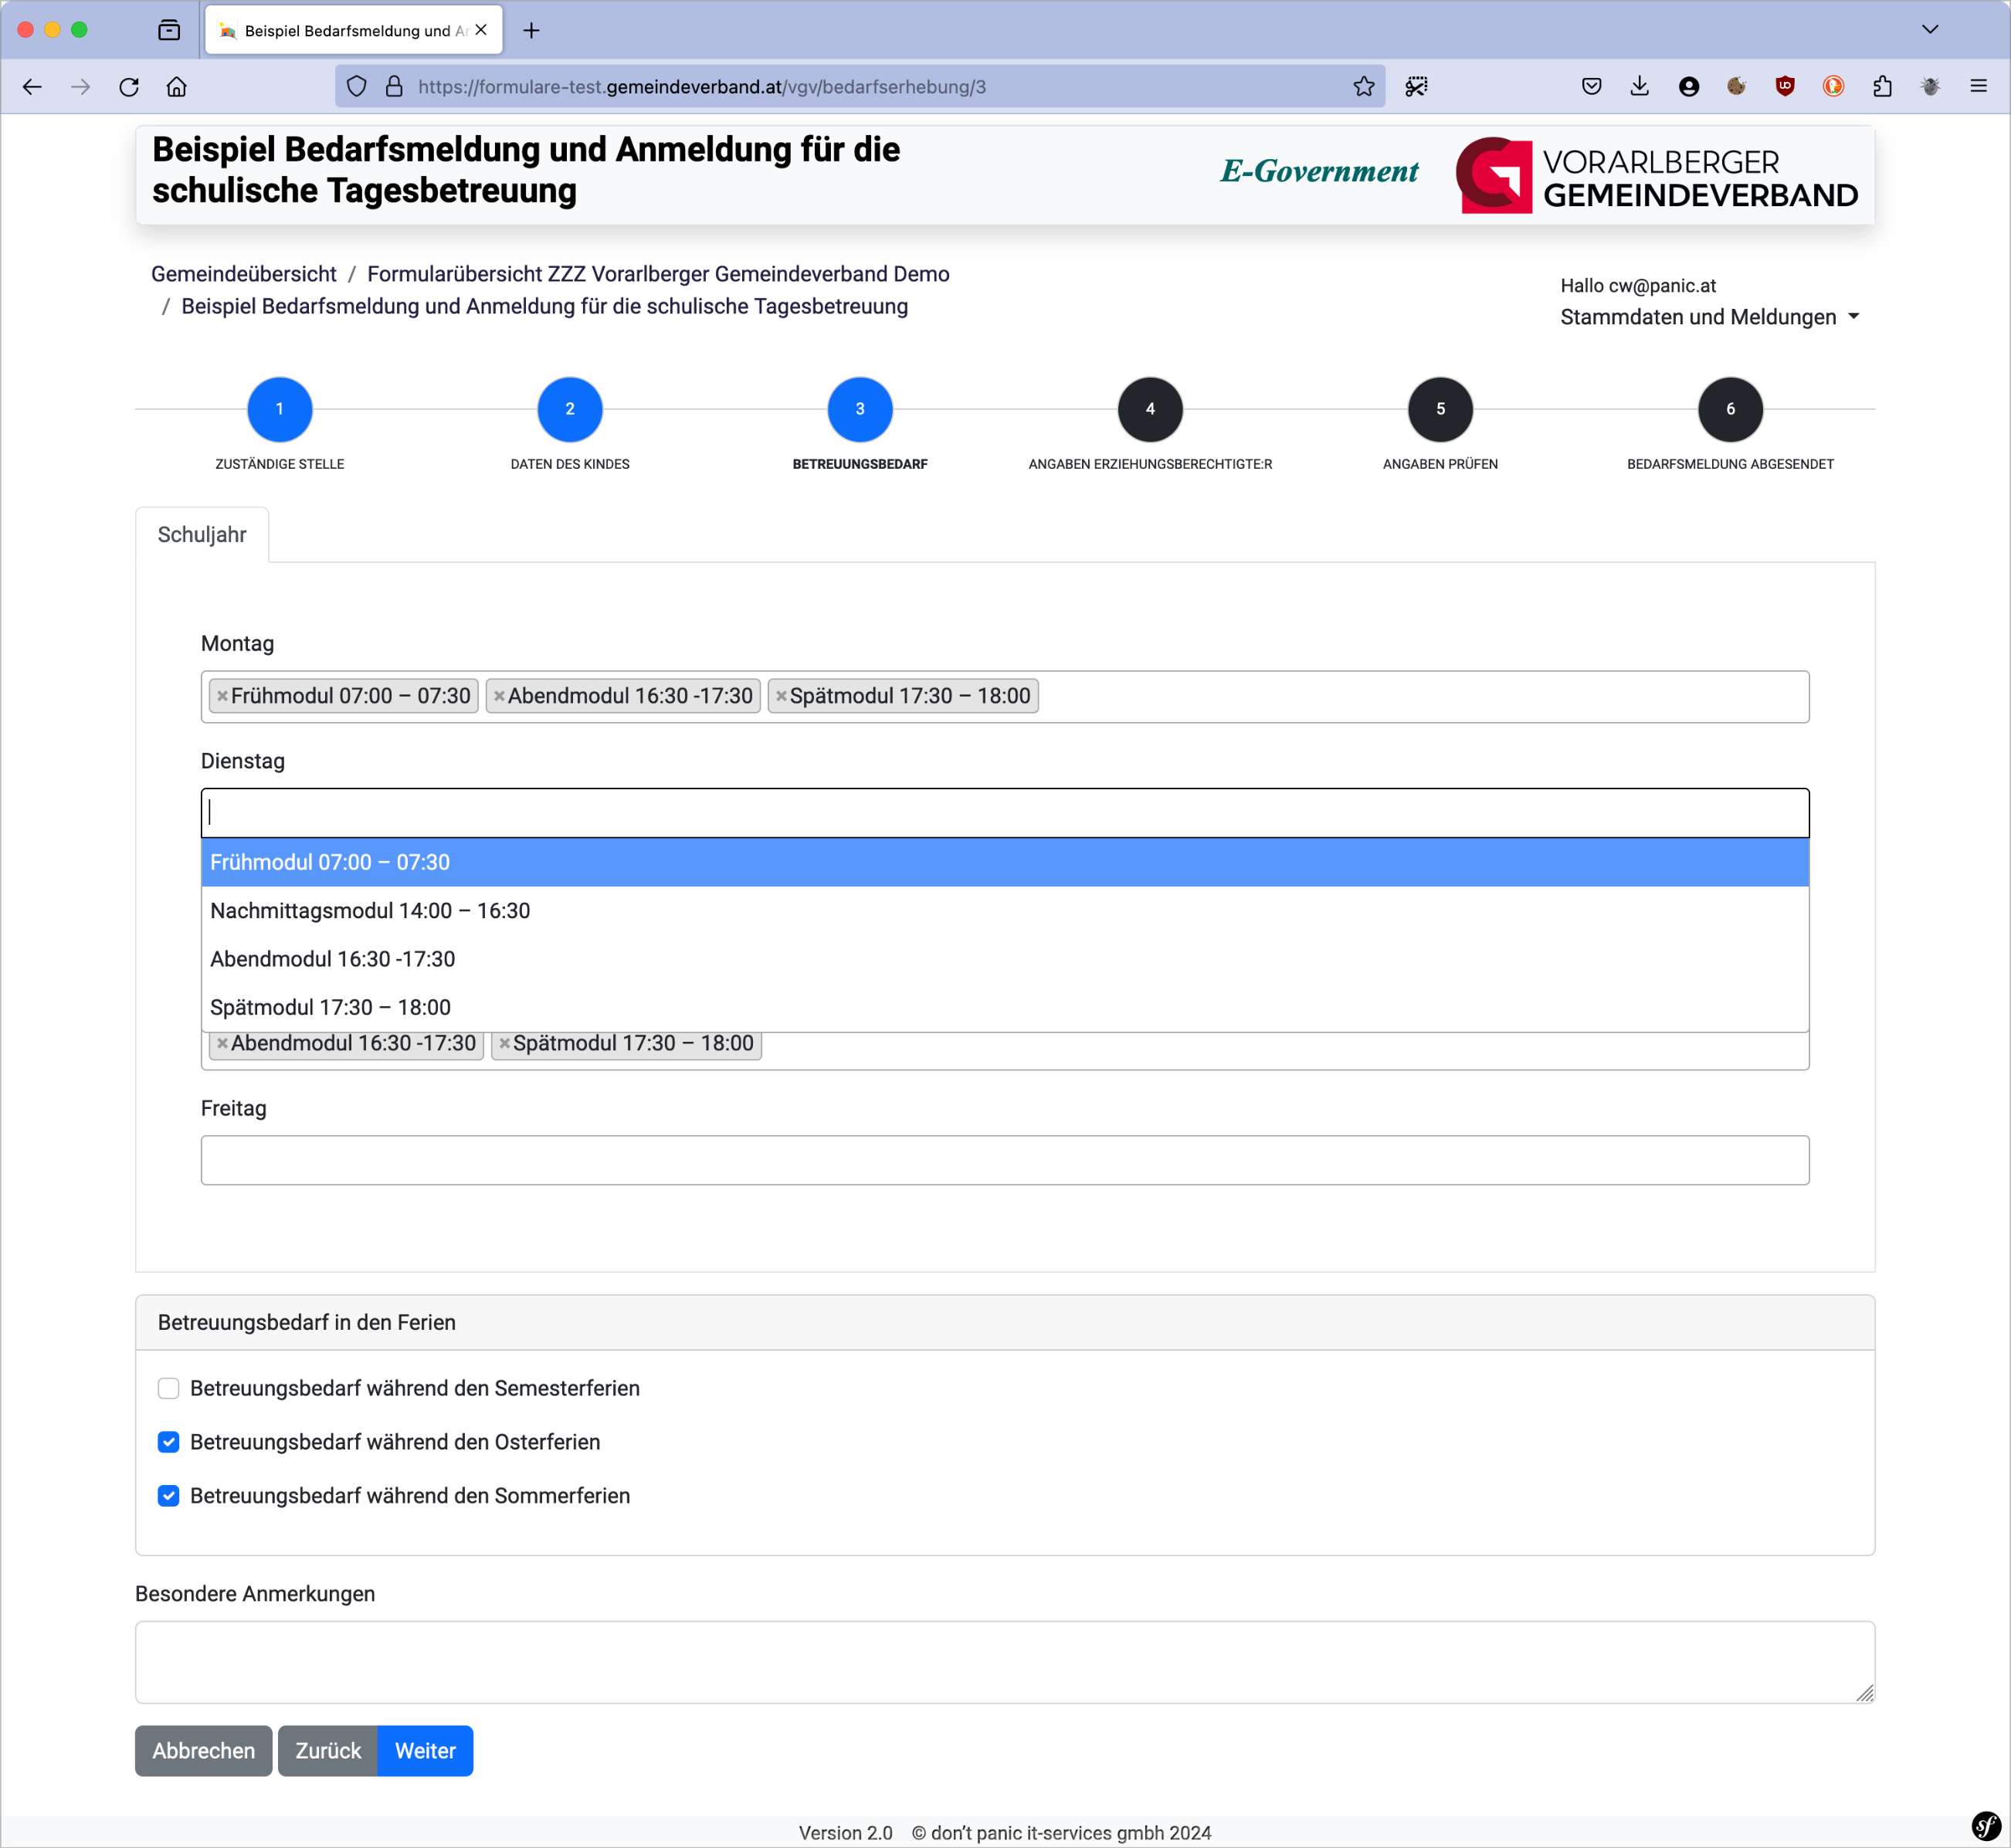
Task: Go to step 5 Angaben prüfen
Action: click(x=1440, y=409)
